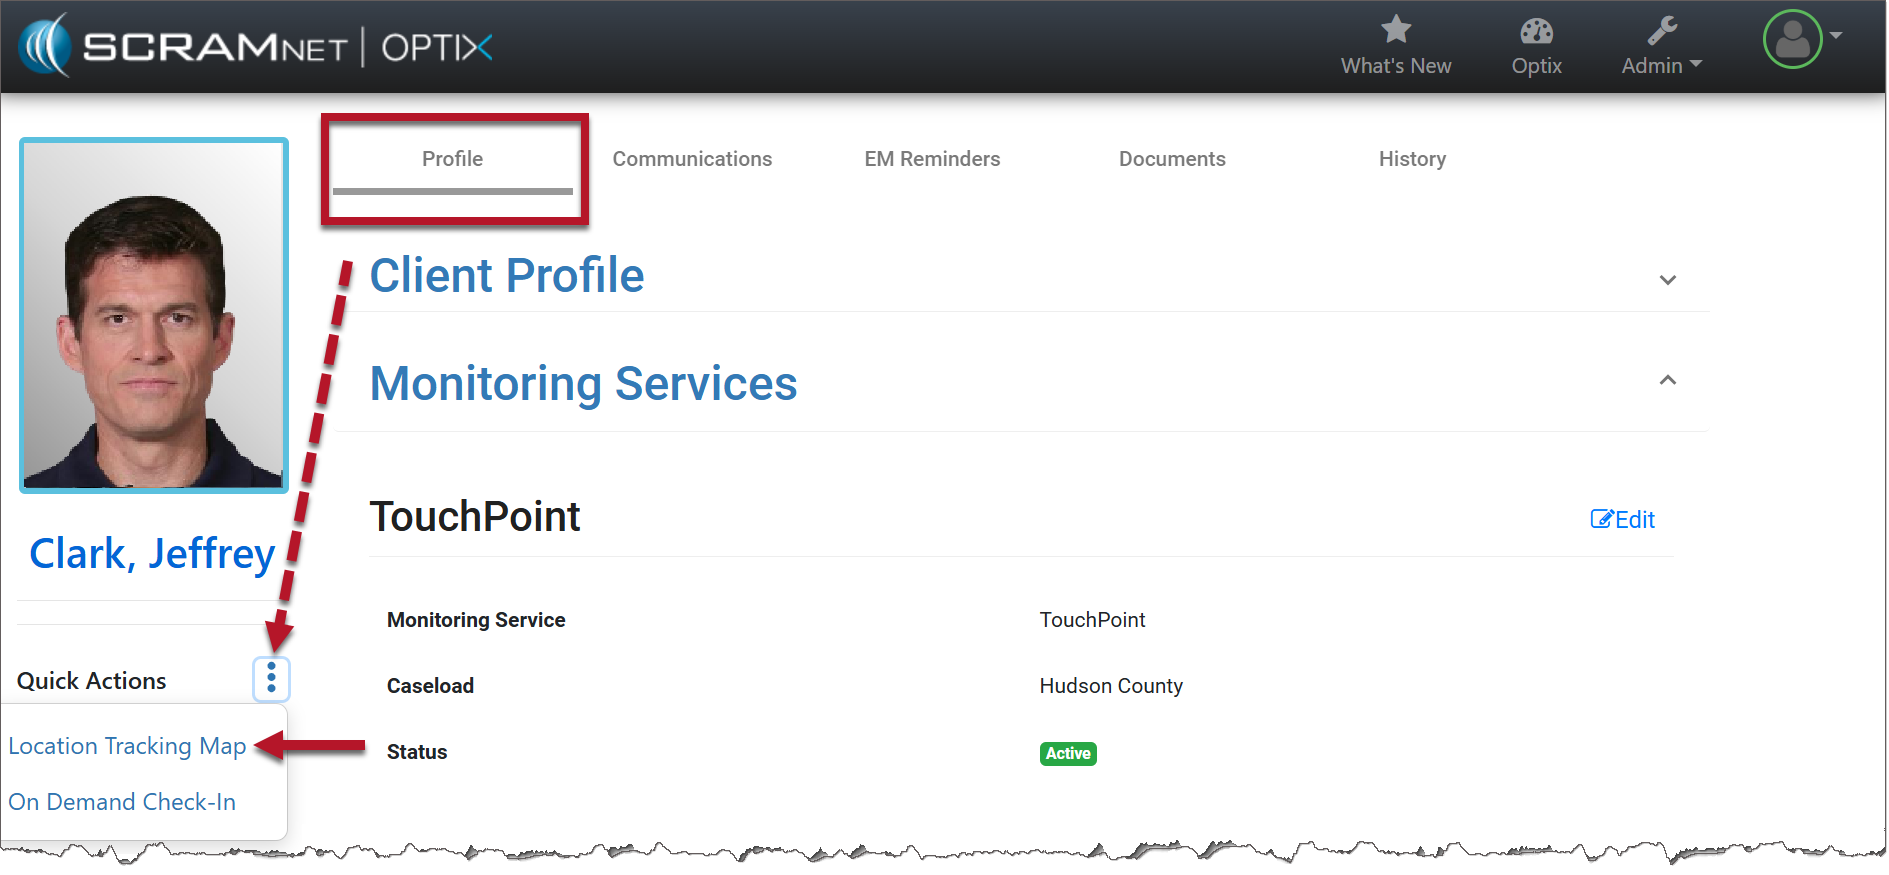
Task: Click the SCRAMNET OPTIX logo
Action: click(x=256, y=46)
